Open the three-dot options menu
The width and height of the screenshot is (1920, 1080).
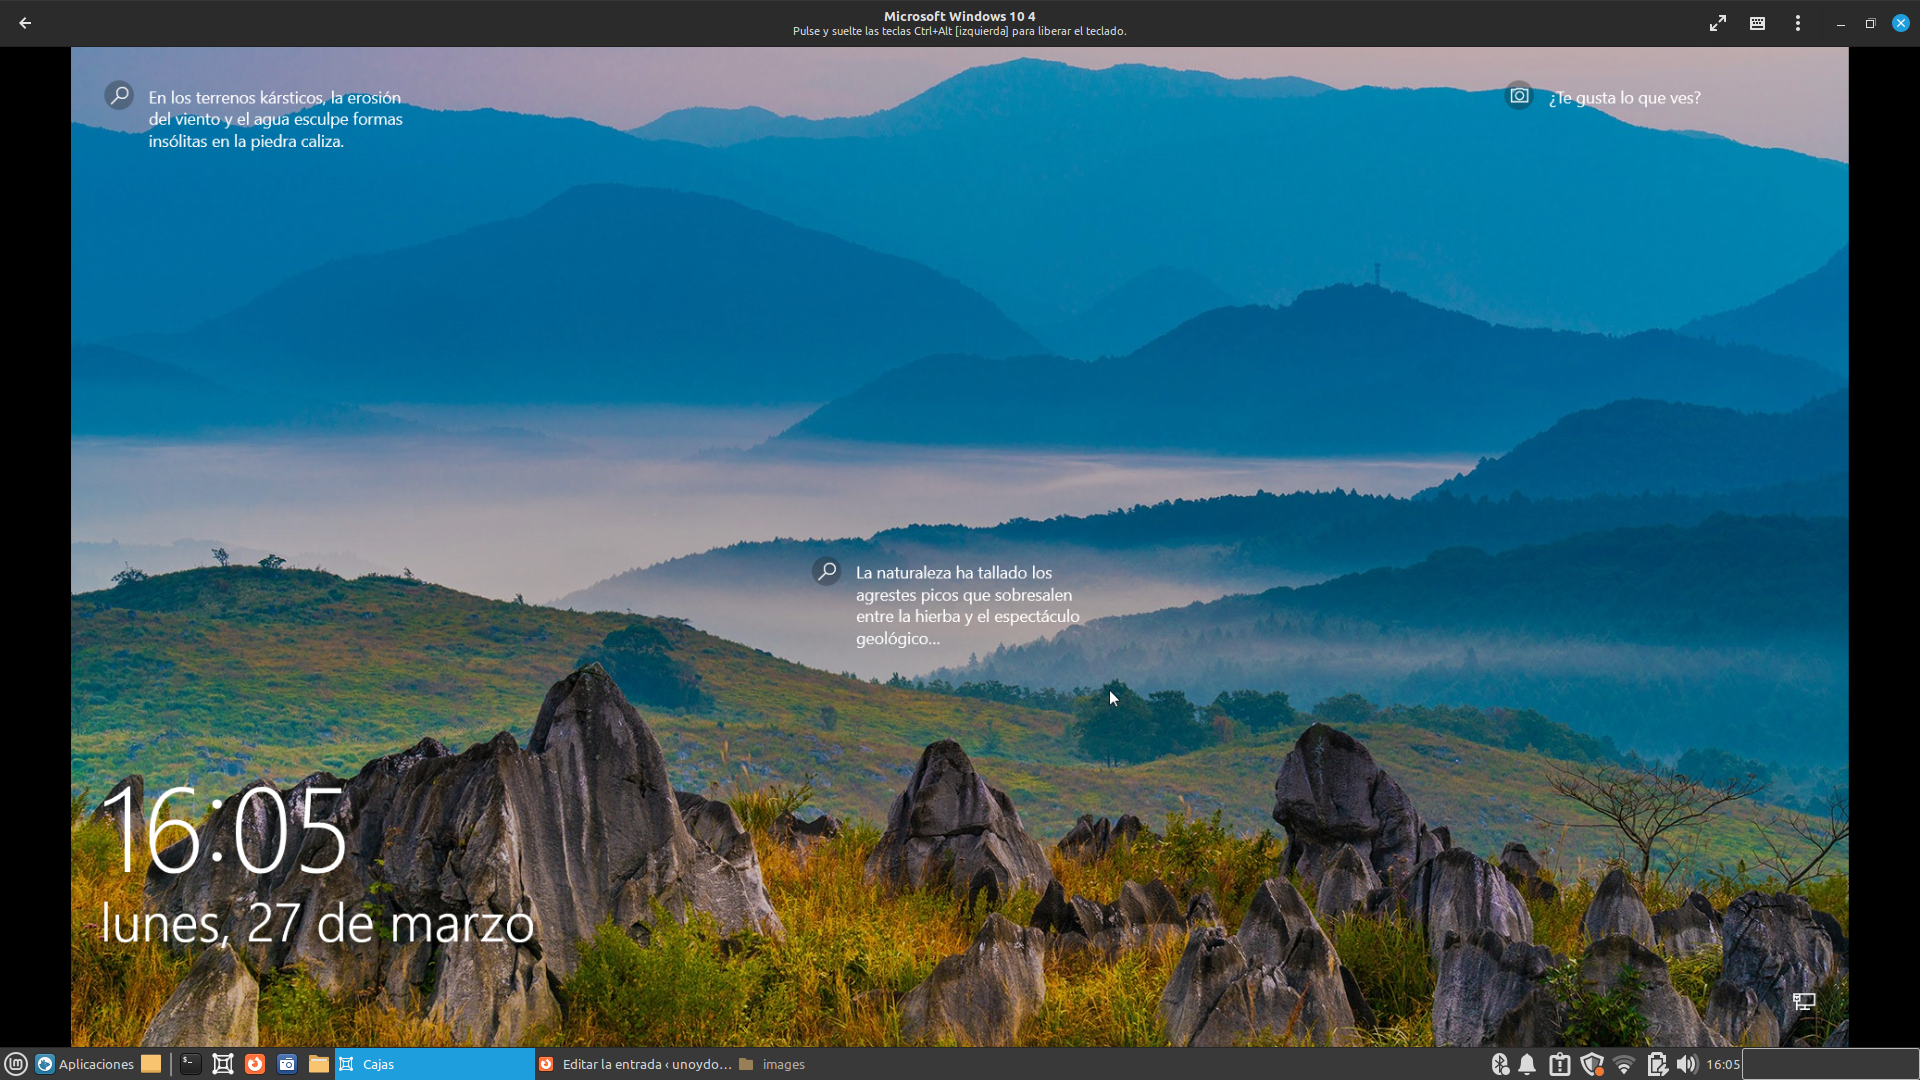tap(1797, 23)
